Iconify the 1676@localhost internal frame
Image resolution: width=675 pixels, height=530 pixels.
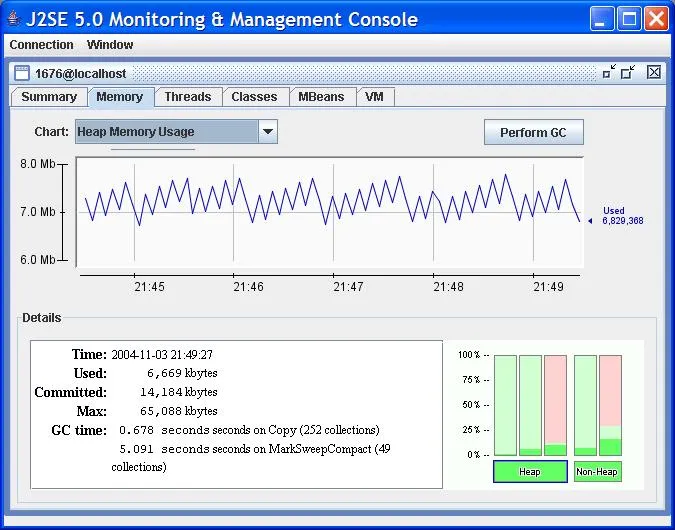[609, 72]
